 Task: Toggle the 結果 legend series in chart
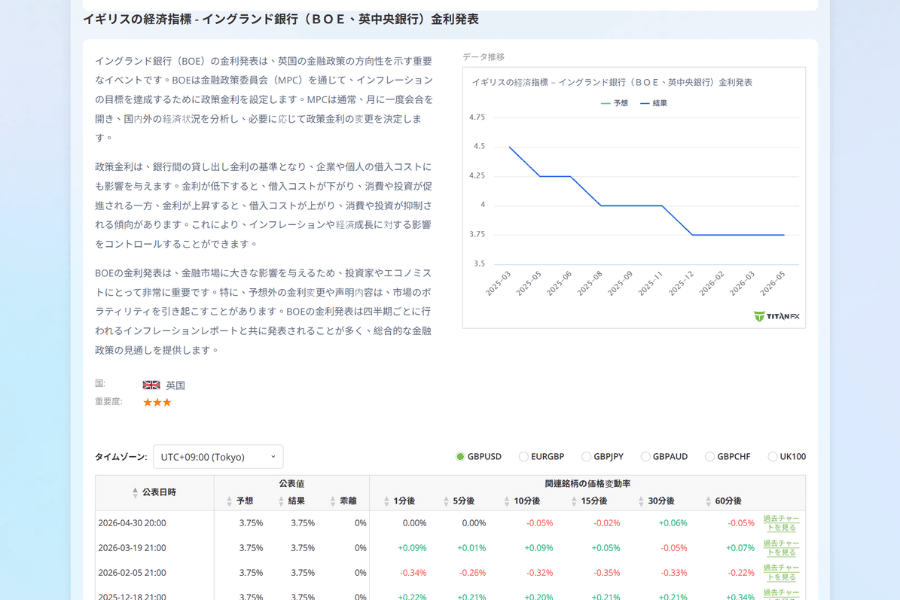pyautogui.click(x=654, y=103)
